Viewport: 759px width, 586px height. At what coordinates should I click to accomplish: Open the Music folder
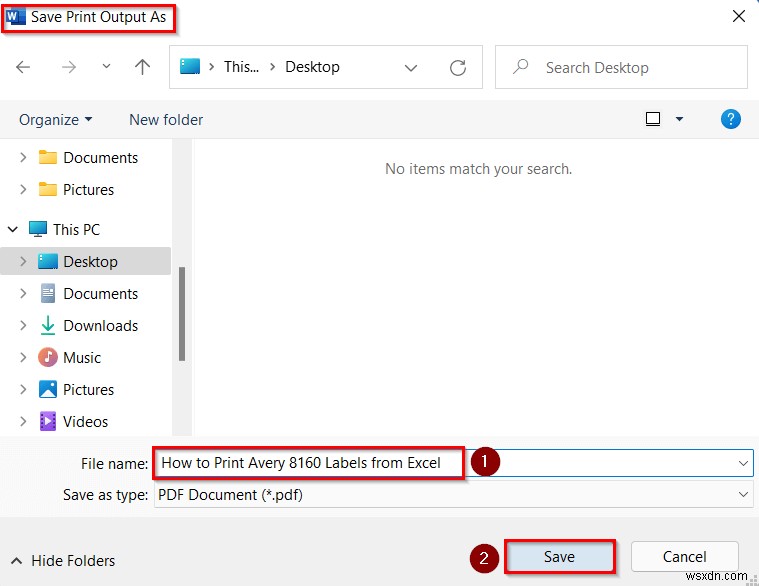point(82,358)
